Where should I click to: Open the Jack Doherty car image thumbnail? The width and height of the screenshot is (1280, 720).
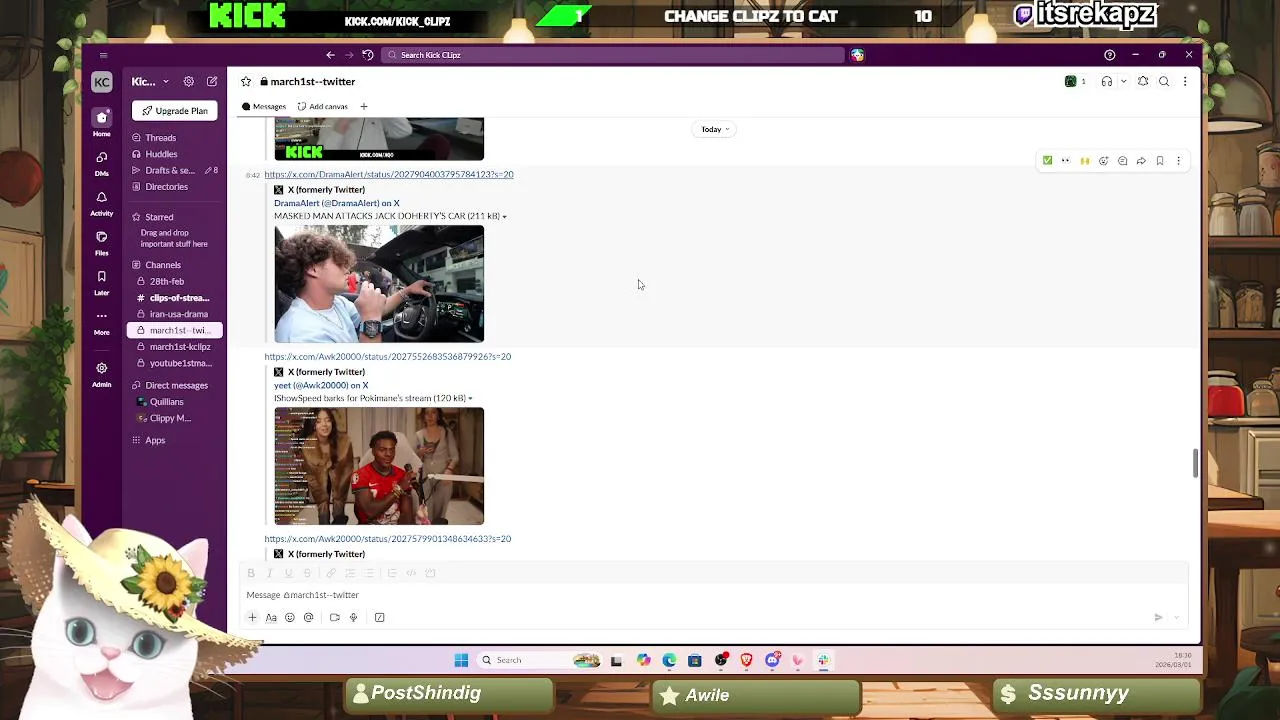pyautogui.click(x=379, y=284)
